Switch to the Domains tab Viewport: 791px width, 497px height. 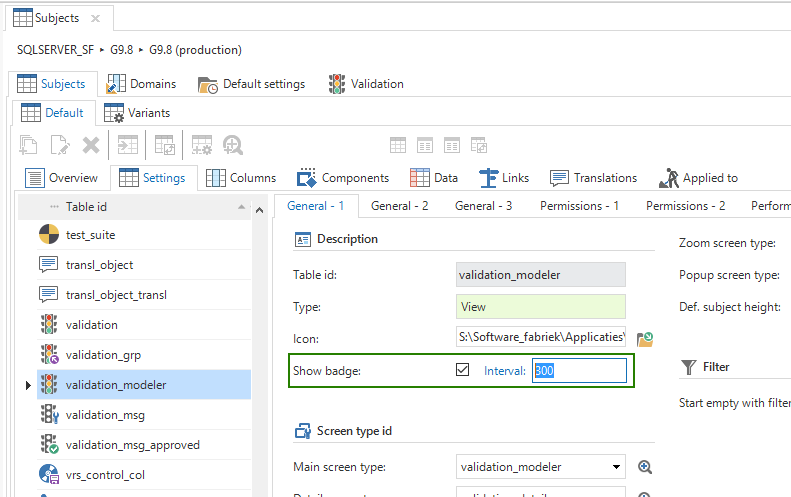click(x=141, y=84)
